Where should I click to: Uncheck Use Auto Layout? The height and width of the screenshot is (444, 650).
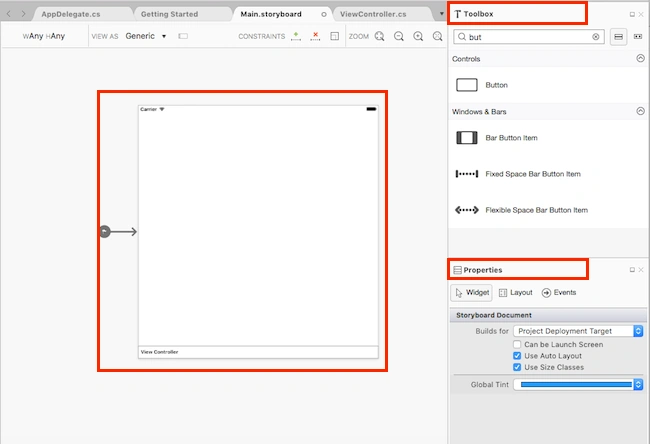(517, 356)
